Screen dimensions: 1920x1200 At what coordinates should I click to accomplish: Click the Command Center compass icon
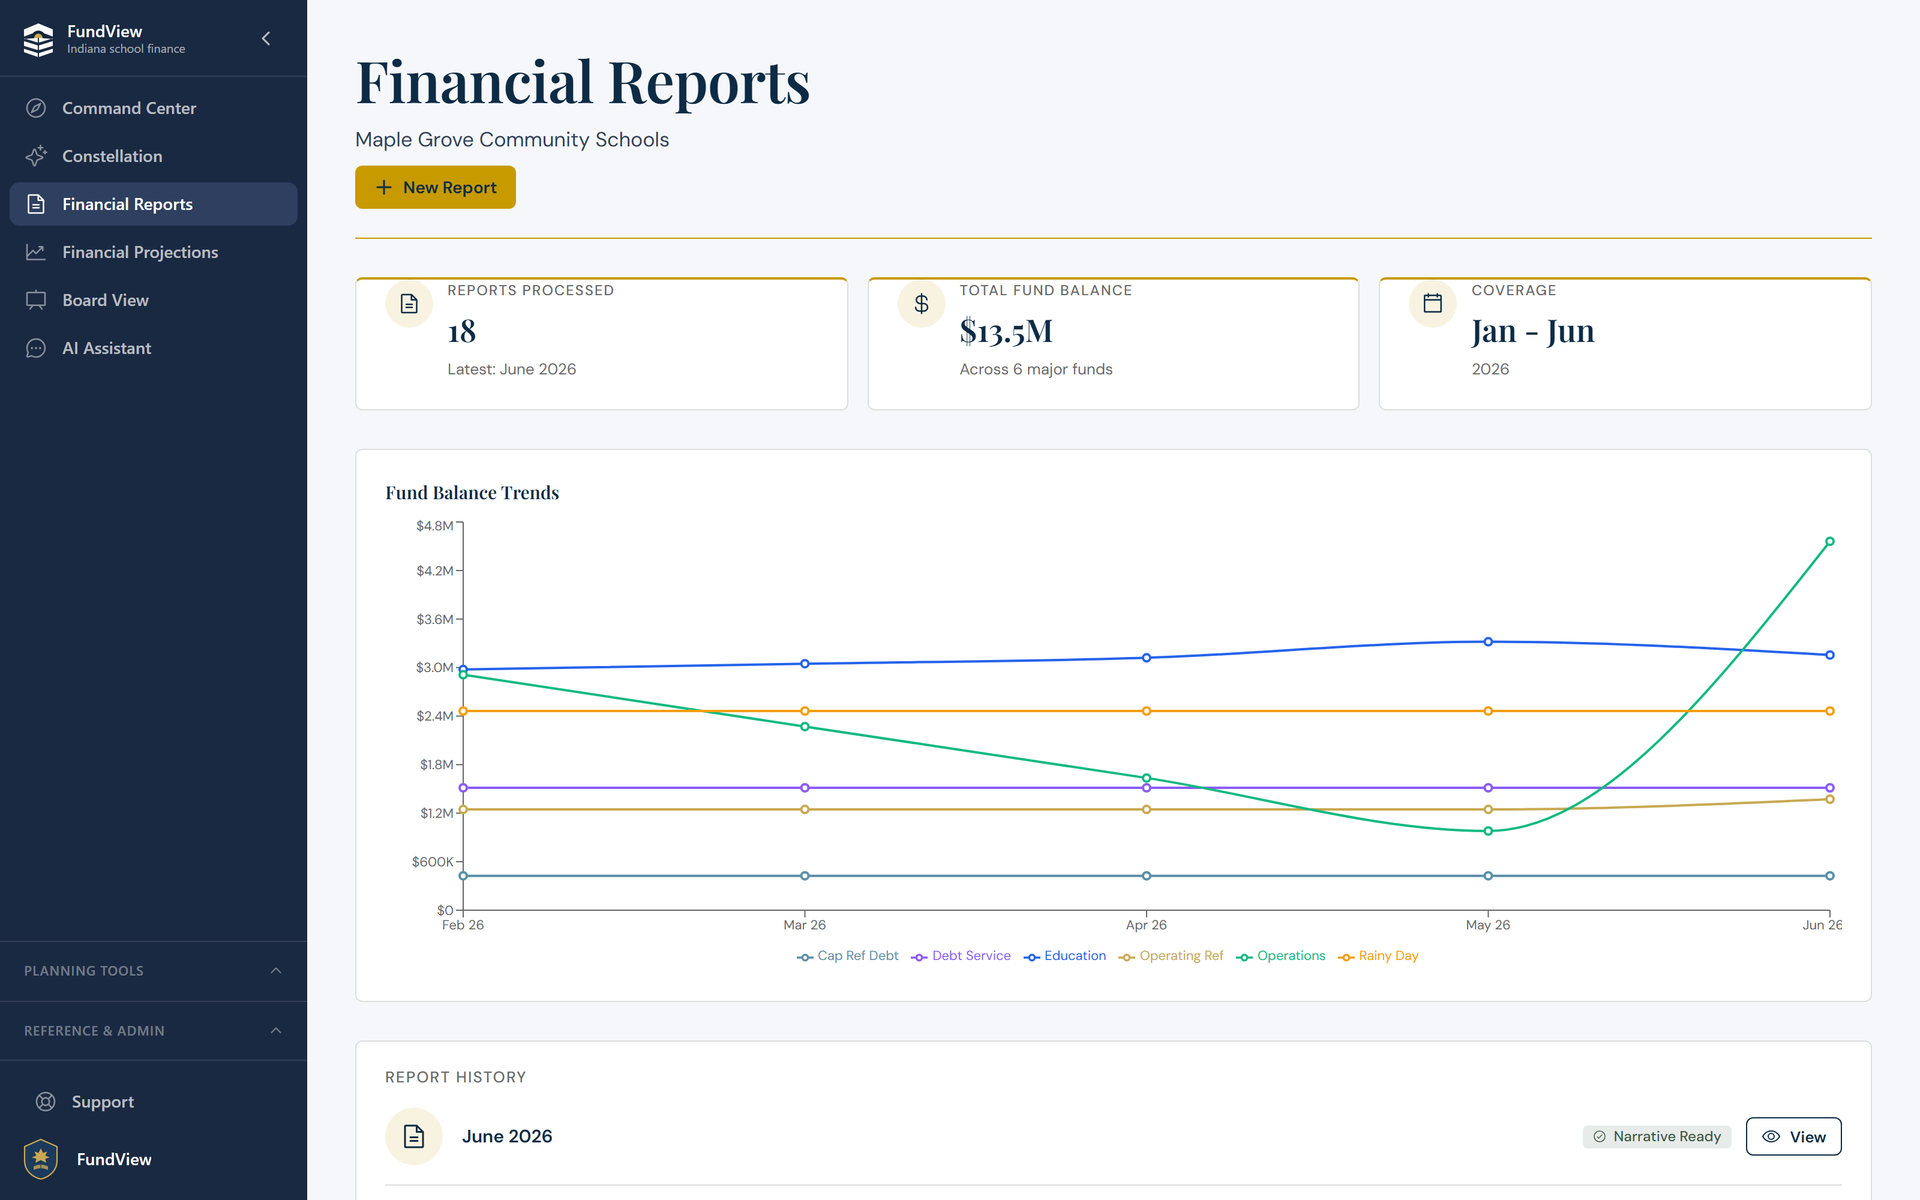tap(36, 108)
